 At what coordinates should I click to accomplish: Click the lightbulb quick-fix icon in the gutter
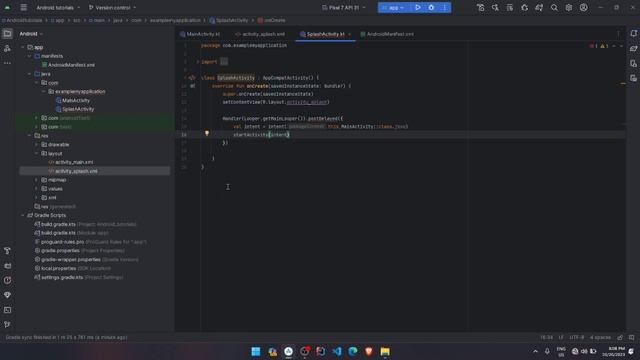click(207, 133)
